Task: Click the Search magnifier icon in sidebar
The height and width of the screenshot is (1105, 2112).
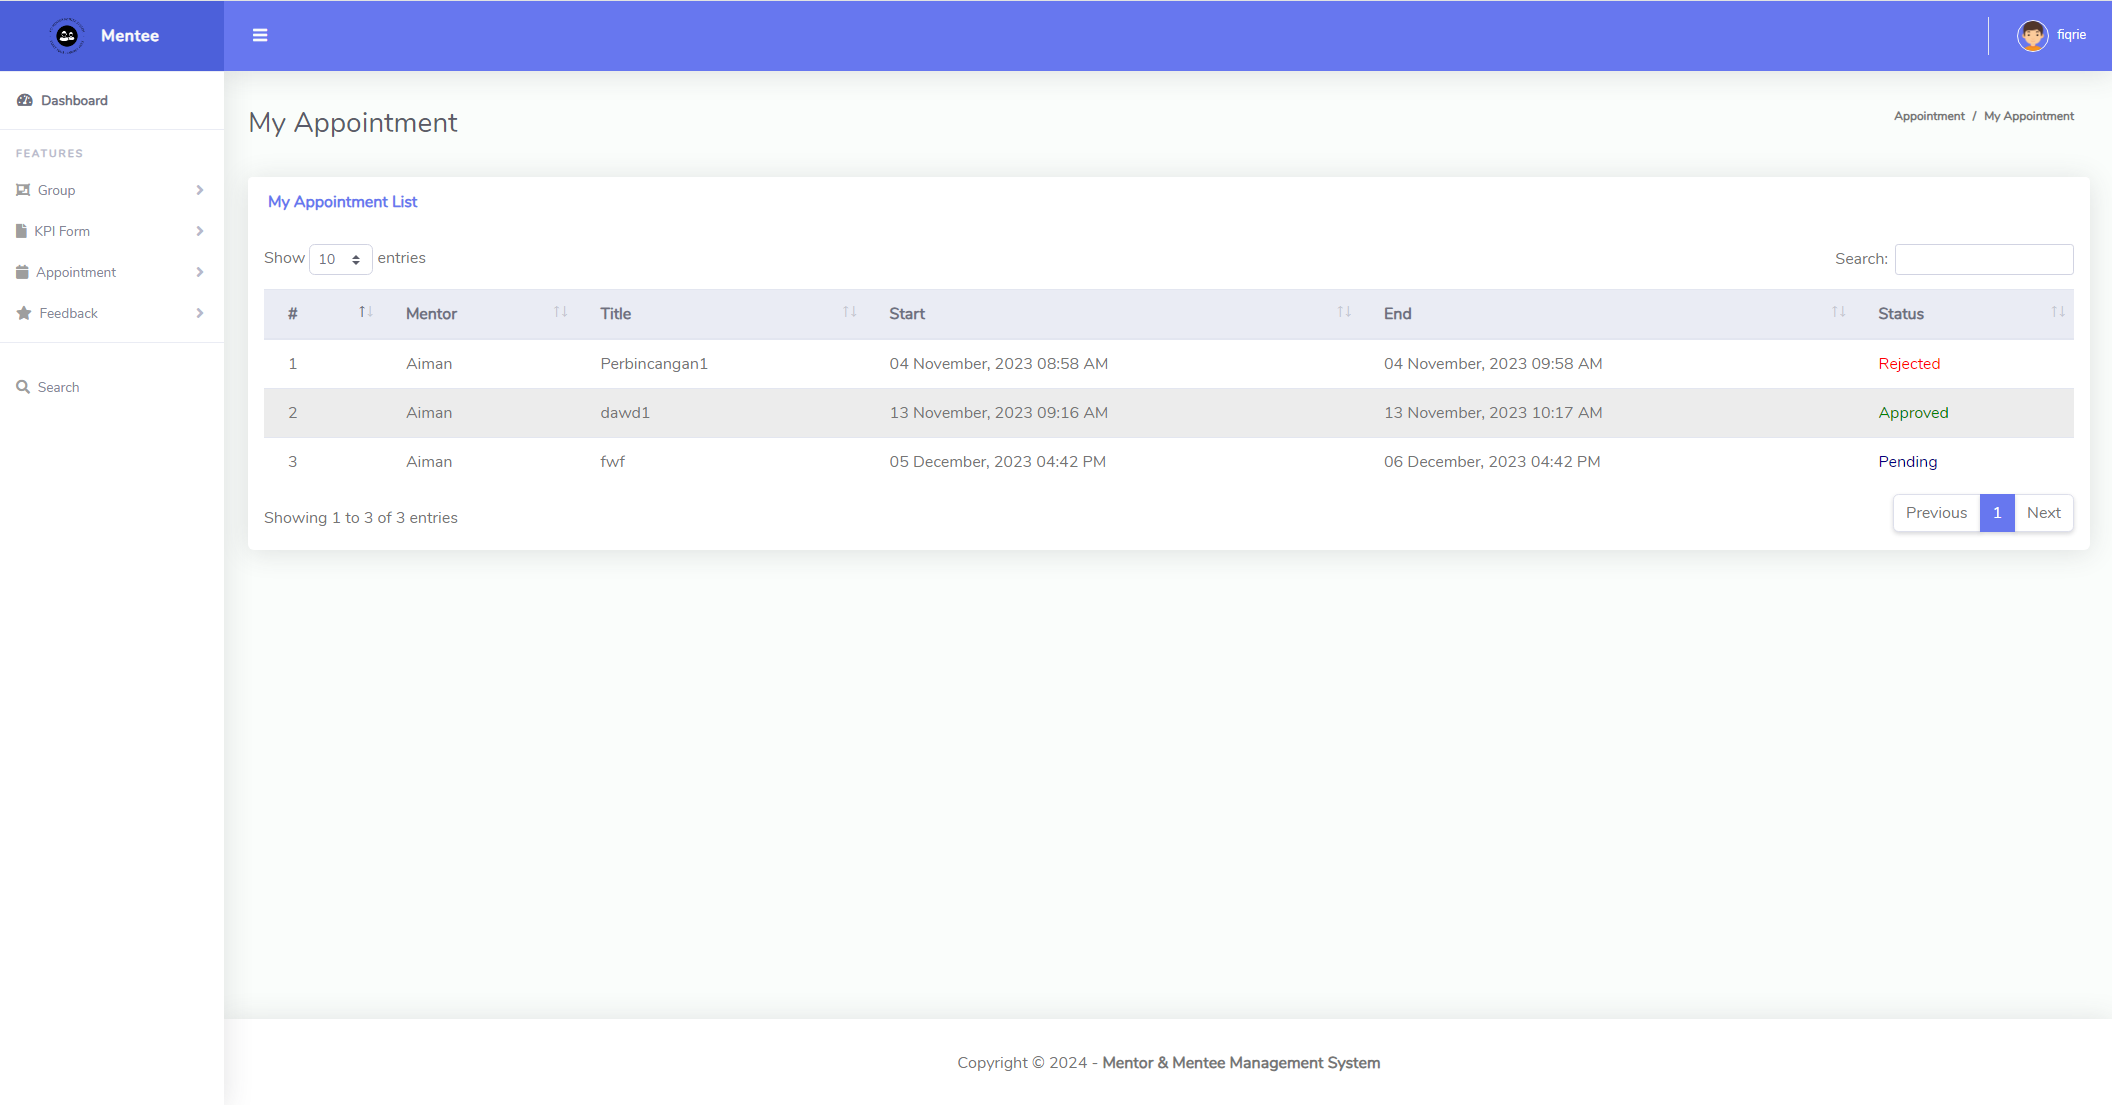Action: point(23,387)
